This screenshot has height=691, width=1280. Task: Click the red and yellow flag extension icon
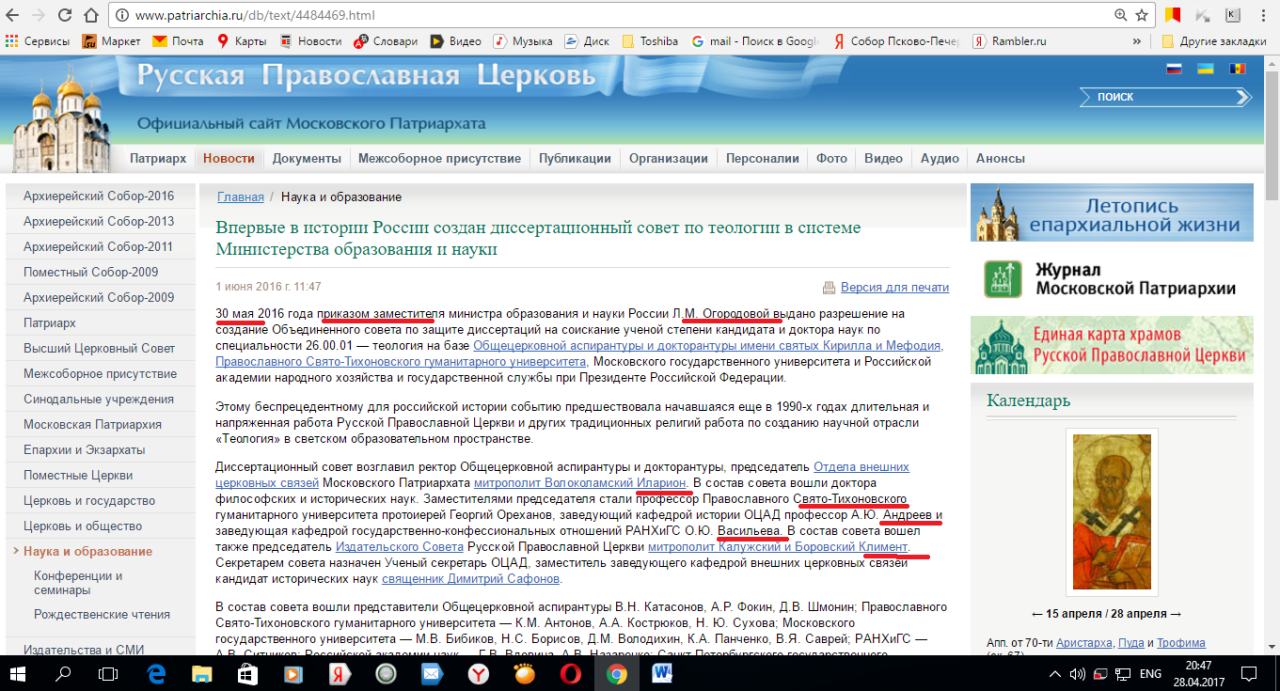coord(1173,15)
